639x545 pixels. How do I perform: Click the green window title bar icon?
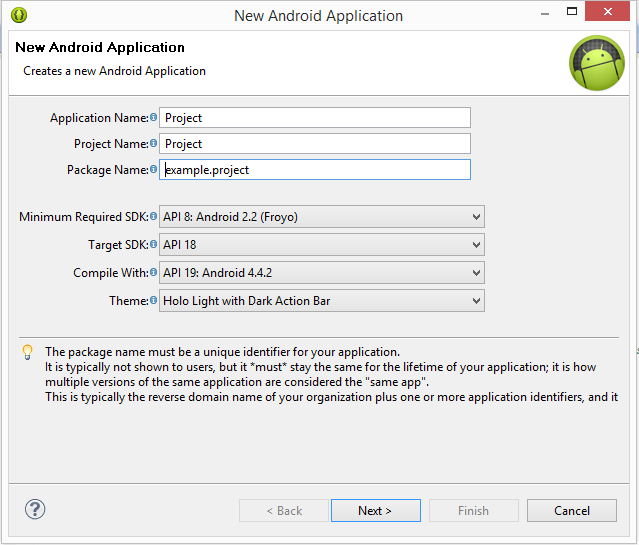point(19,15)
